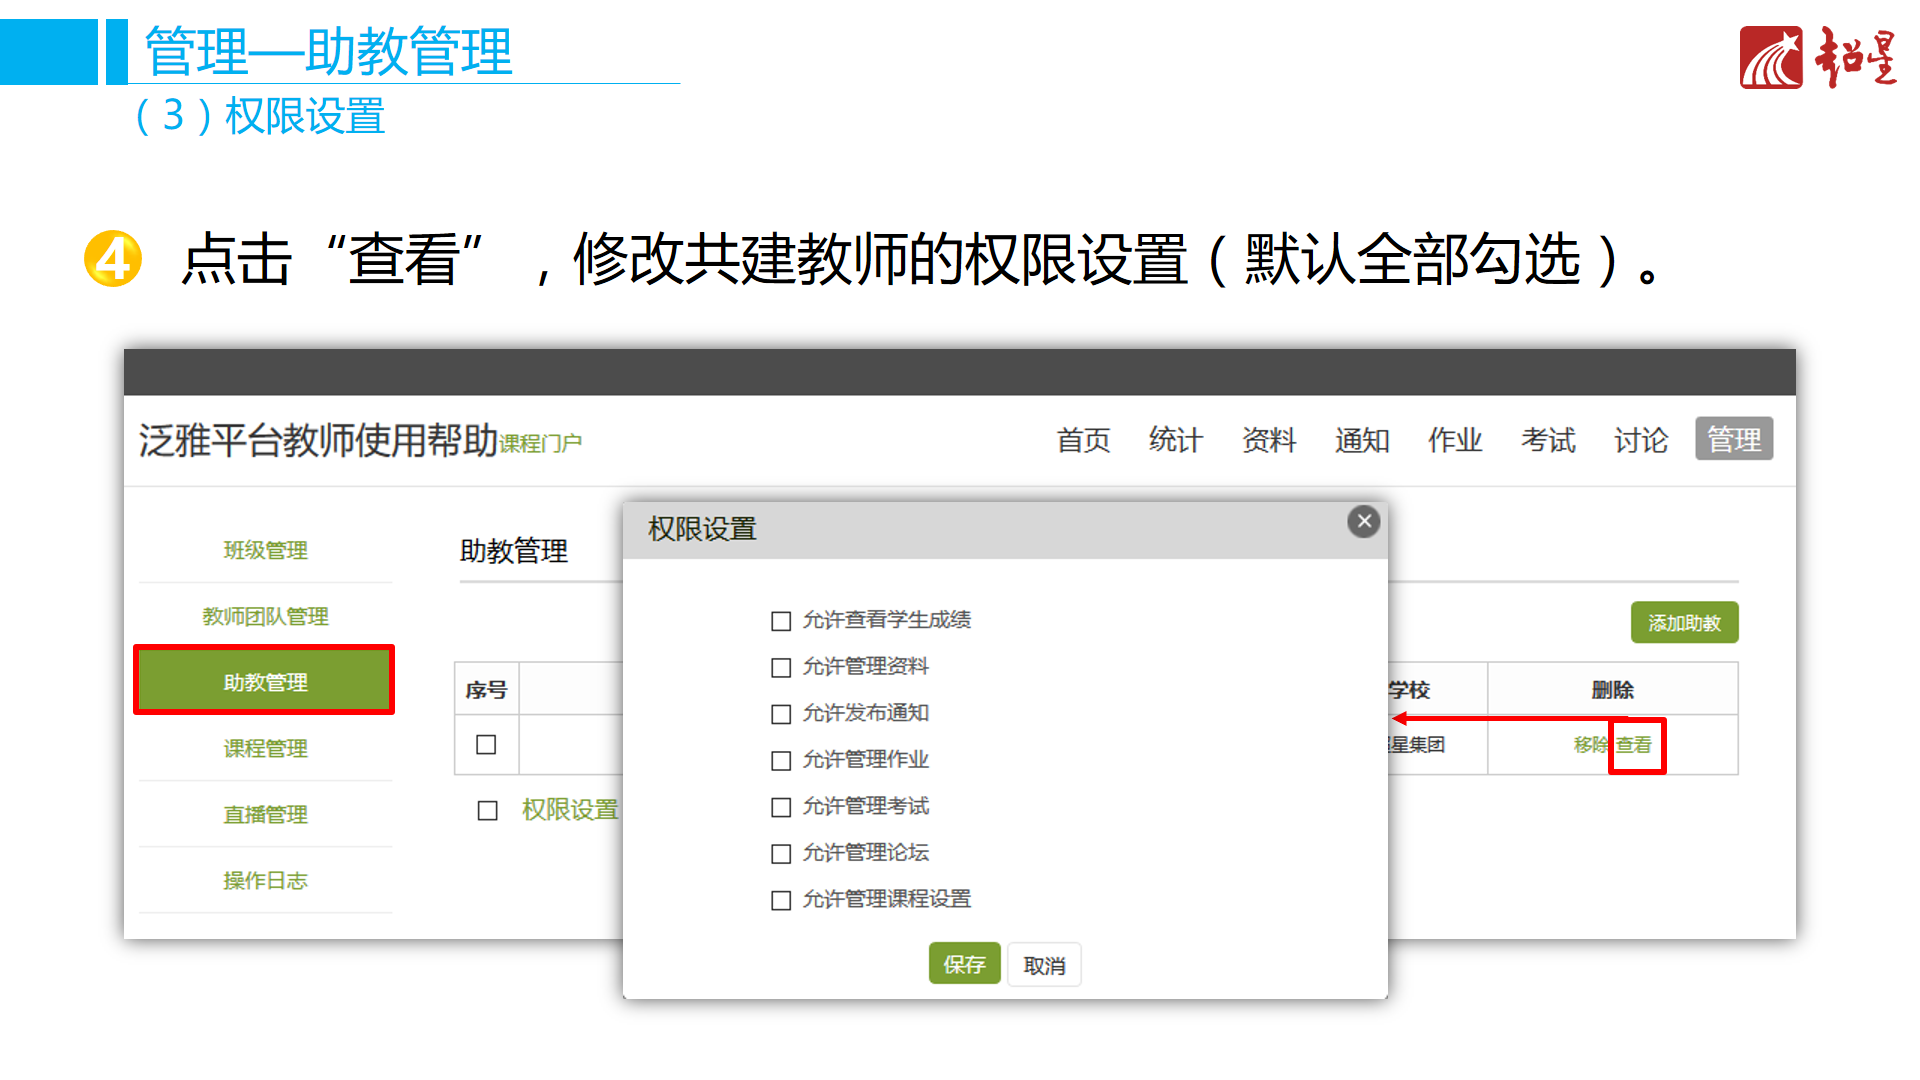Check 允许管理课程设置 box
The image size is (1920, 1080).
781,900
